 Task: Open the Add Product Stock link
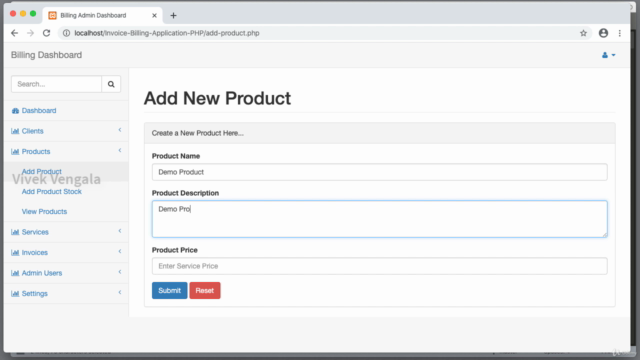tap(51, 191)
